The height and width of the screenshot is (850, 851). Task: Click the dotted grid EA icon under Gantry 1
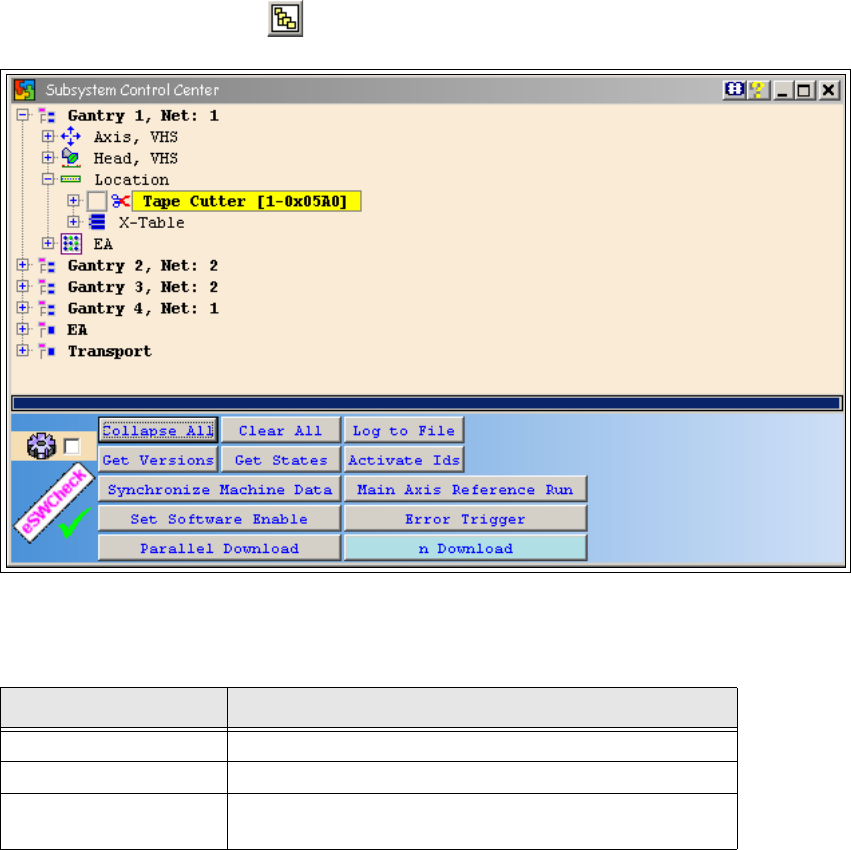pos(71,244)
